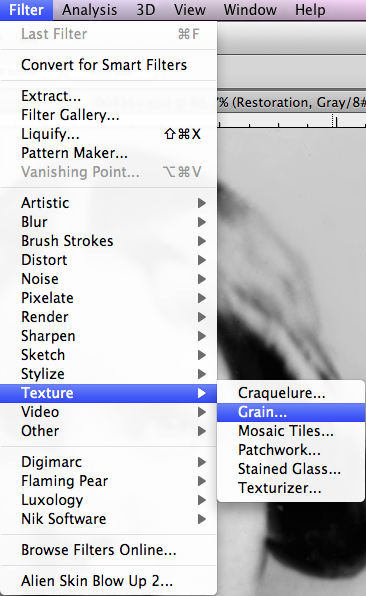Click Convert for Smart Filters
Screen dimensions: 366x596
(x=108, y=65)
